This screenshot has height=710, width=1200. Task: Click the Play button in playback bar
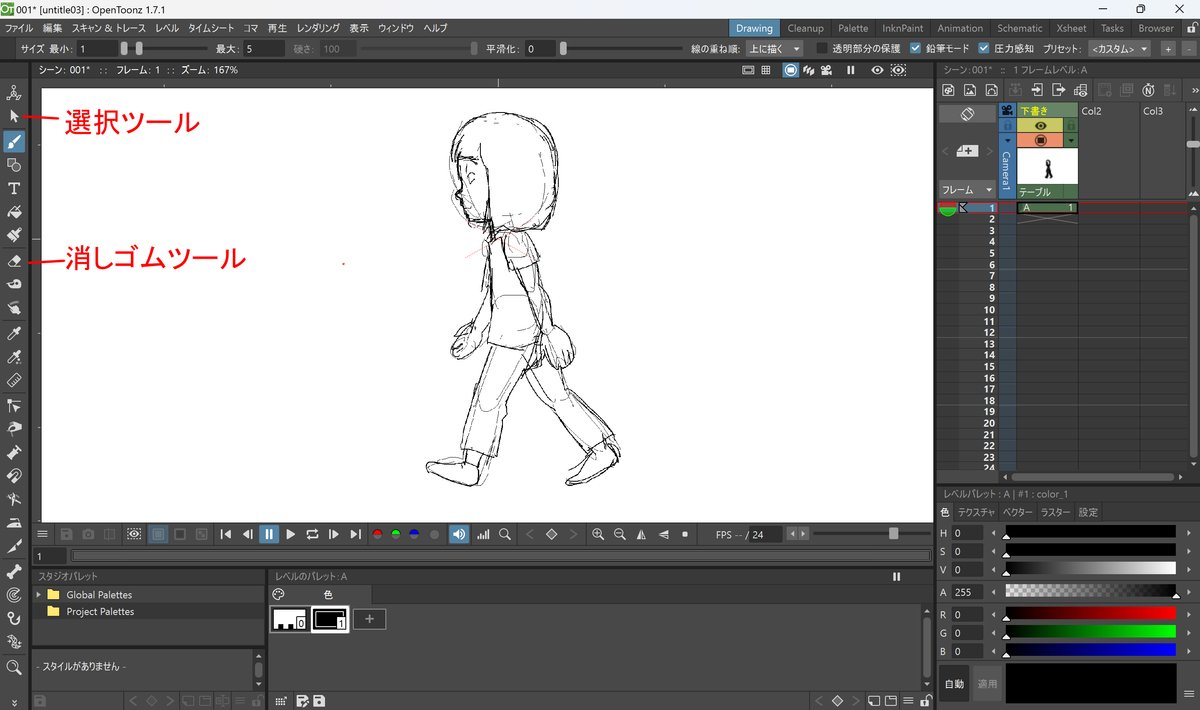[x=291, y=535]
